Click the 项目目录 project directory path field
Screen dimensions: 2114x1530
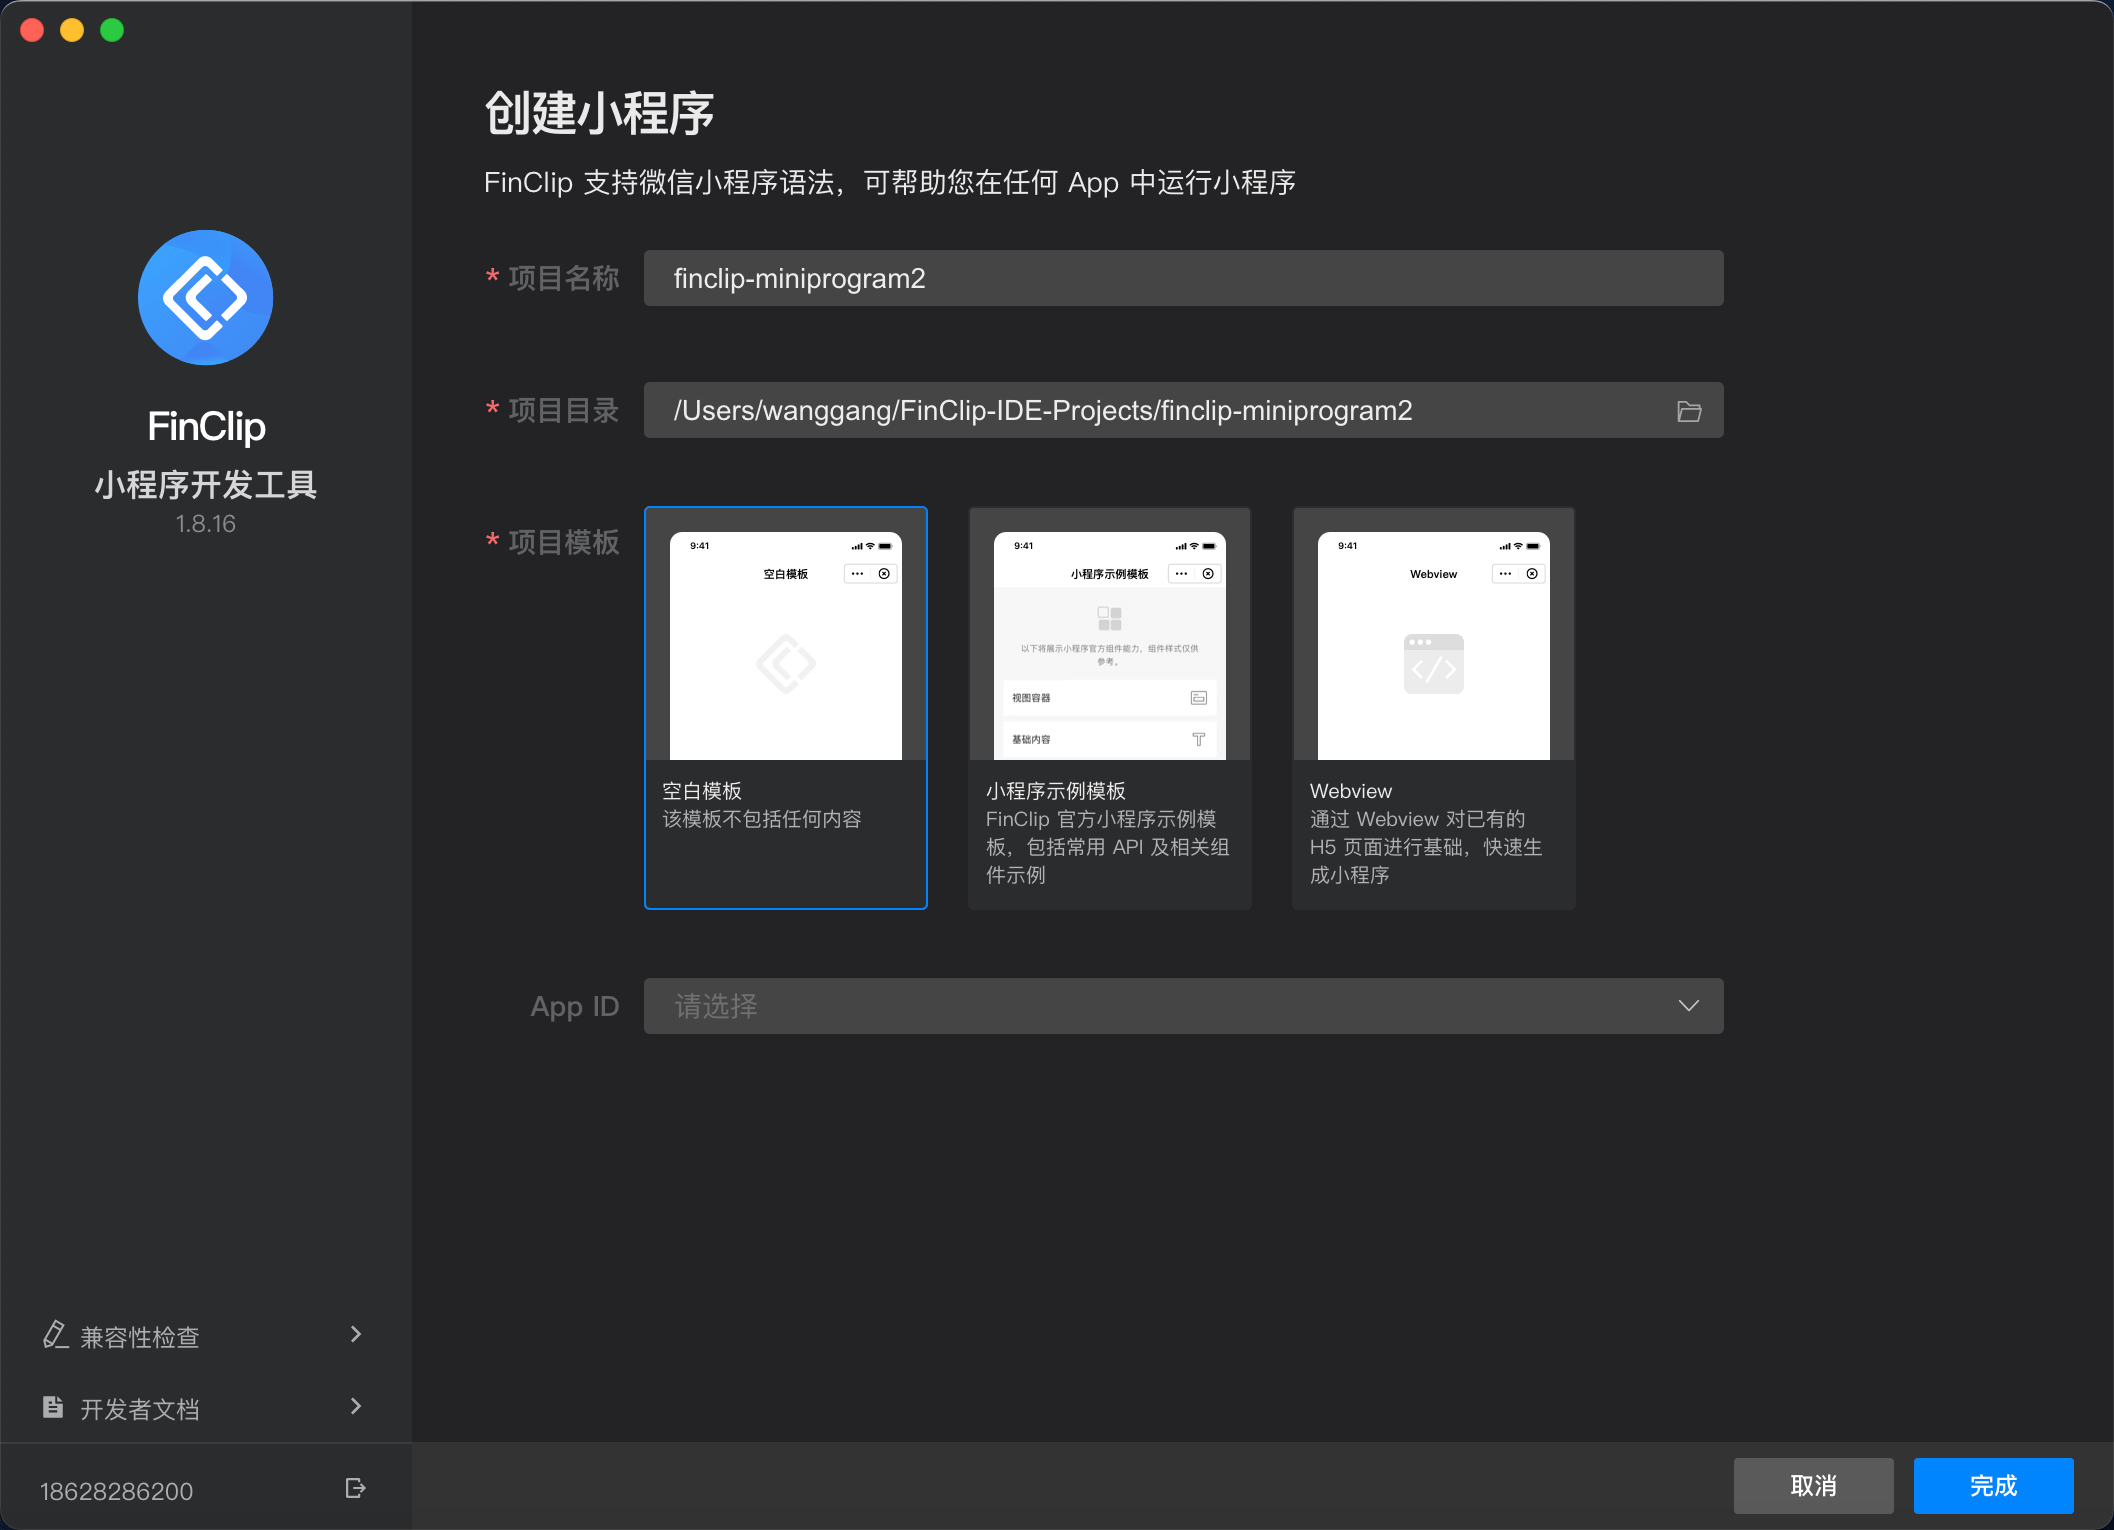click(1150, 411)
